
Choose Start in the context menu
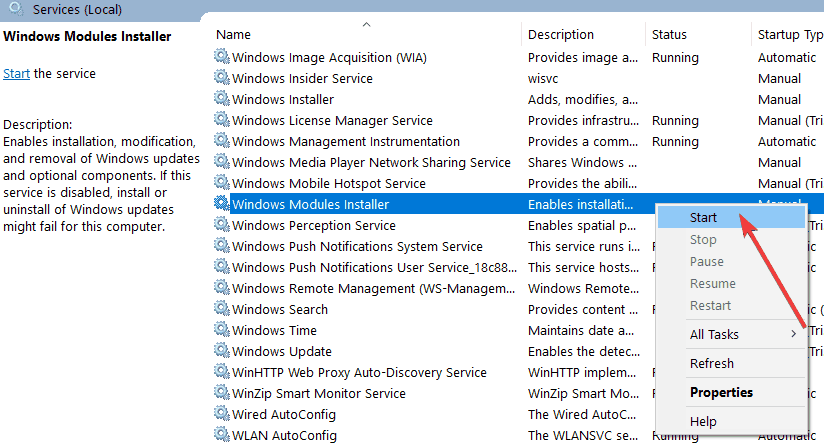[x=731, y=217]
